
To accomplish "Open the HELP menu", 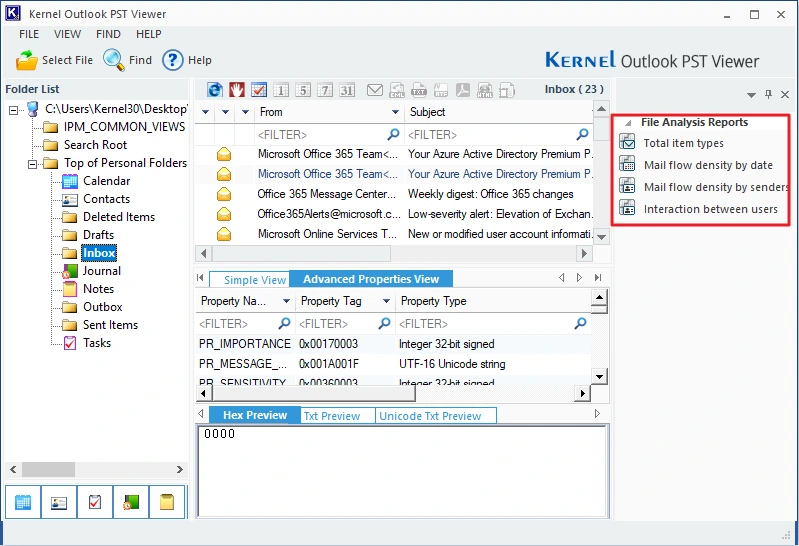I will pyautogui.click(x=148, y=34).
